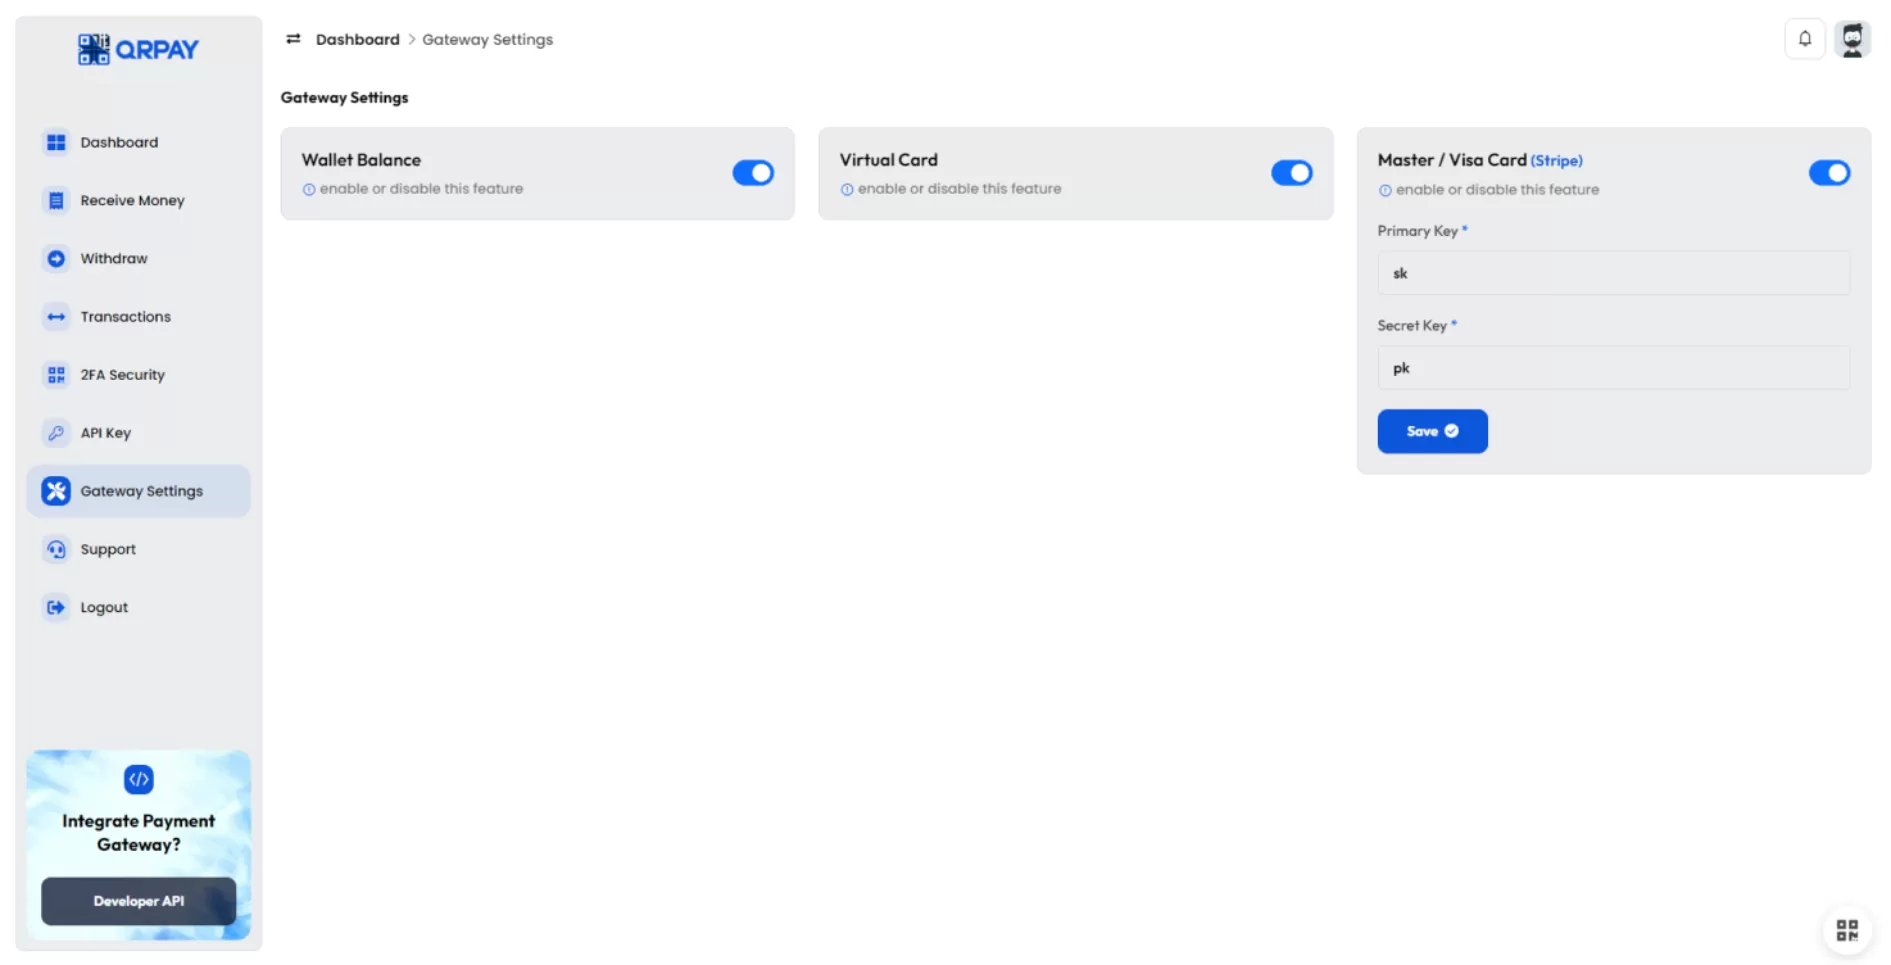Open the user profile avatar
This screenshot has width=1891, height=965.
(1852, 40)
